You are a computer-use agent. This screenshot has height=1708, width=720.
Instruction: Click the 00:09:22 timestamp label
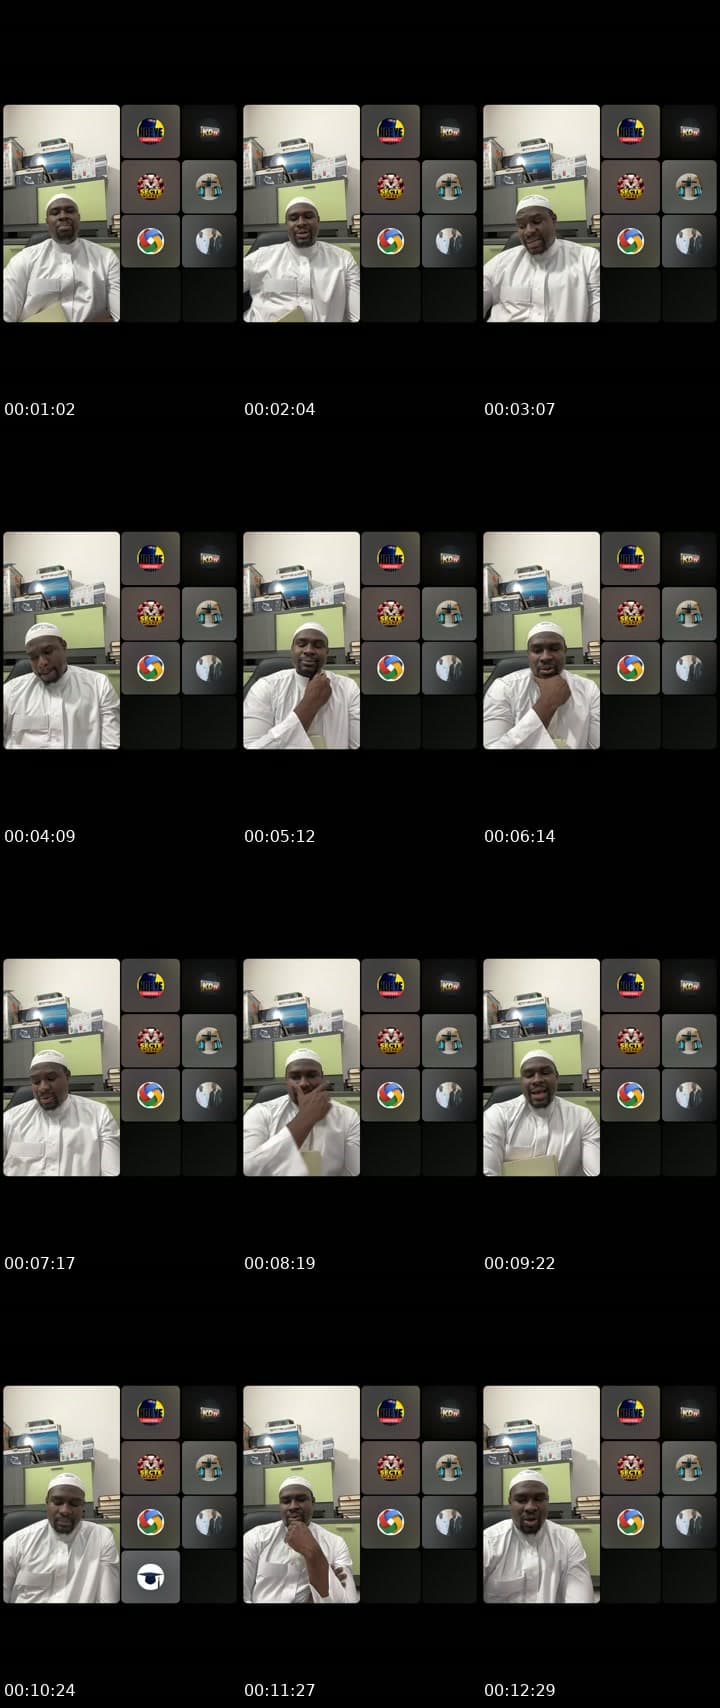520,1263
